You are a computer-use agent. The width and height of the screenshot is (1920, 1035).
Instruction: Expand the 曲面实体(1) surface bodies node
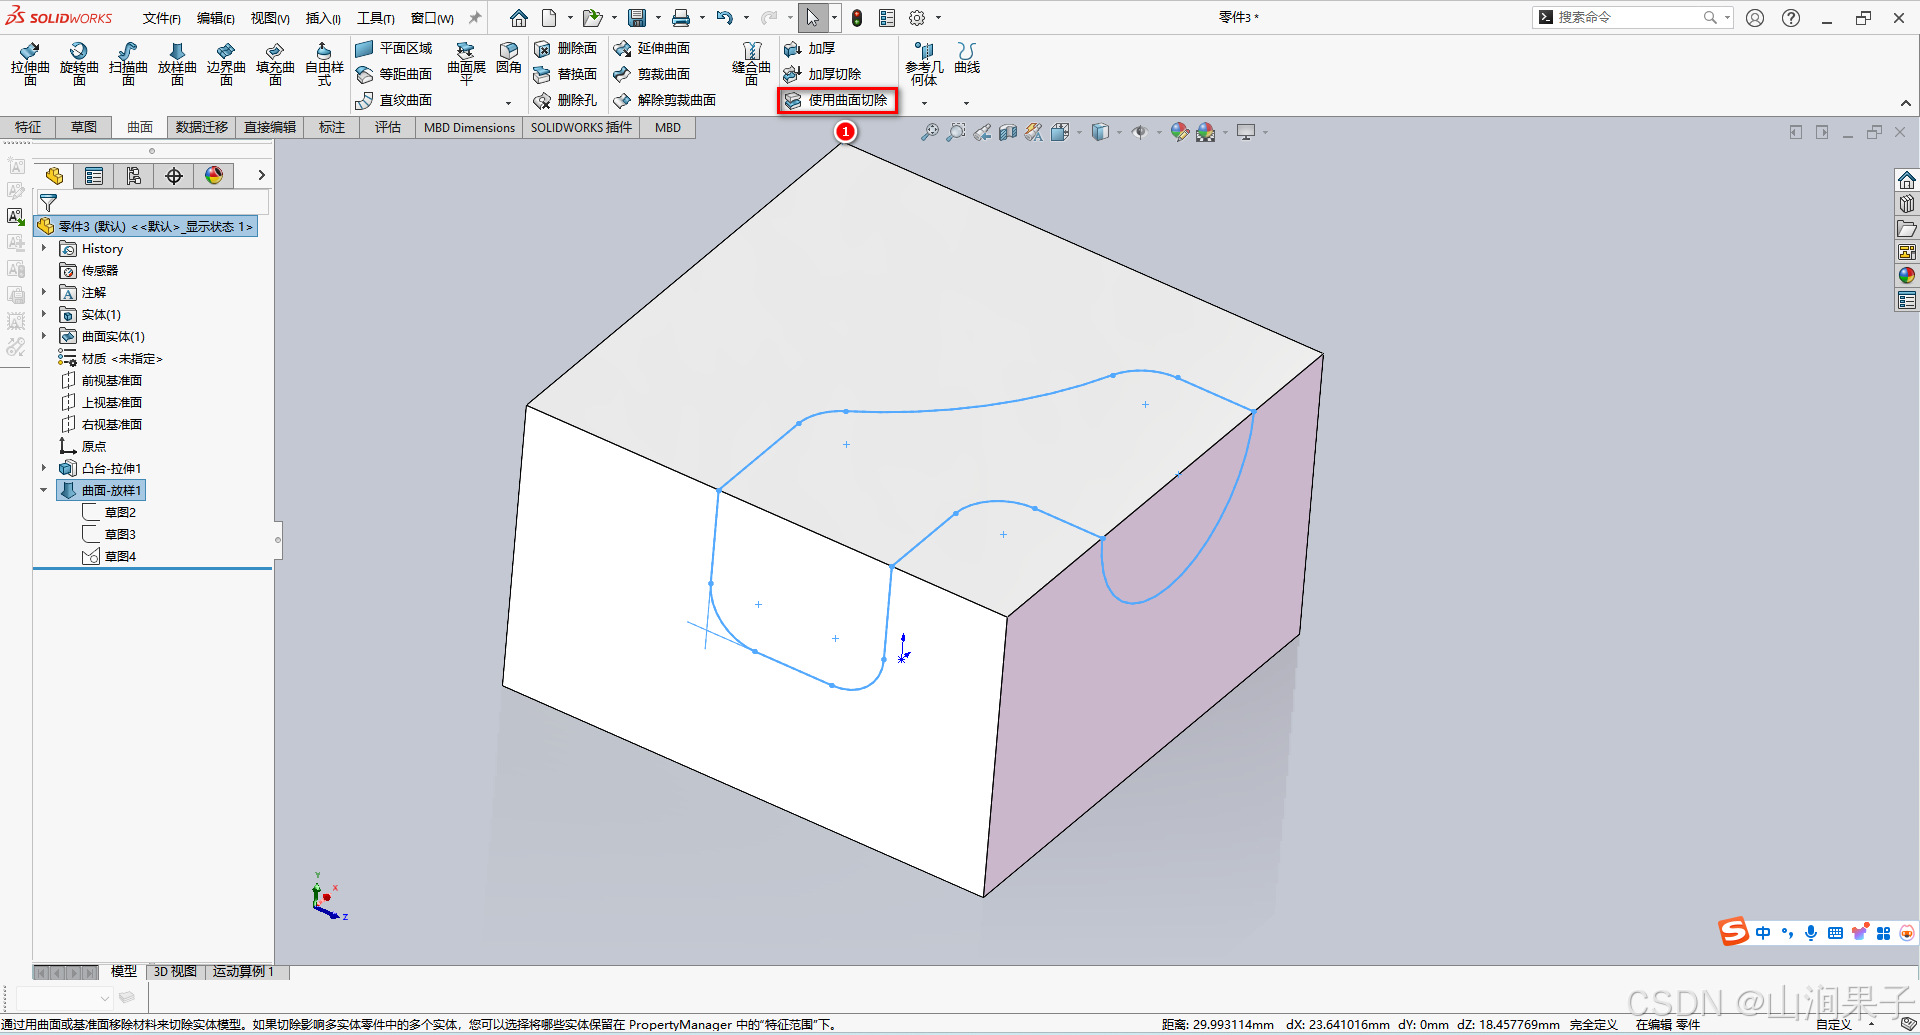tap(44, 336)
